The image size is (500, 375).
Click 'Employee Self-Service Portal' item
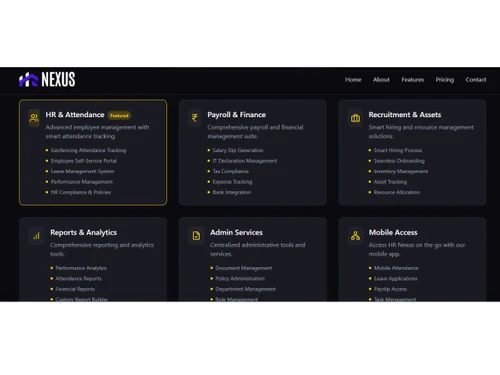[x=84, y=161]
